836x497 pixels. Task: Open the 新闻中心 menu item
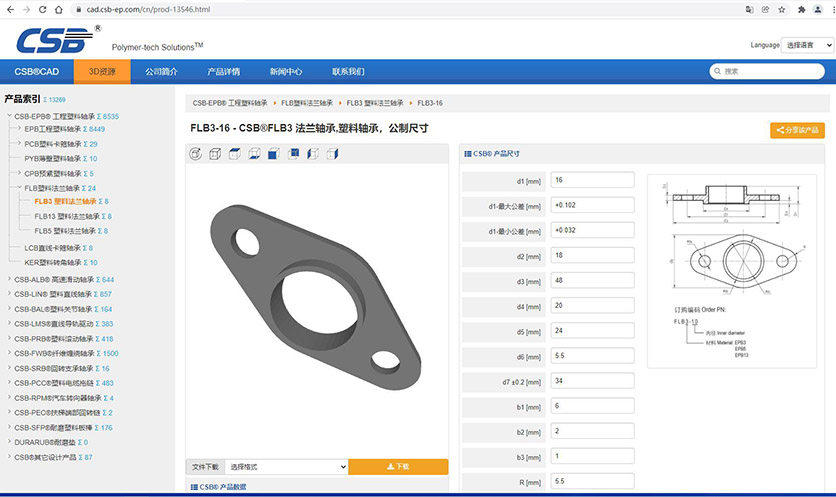tap(286, 72)
